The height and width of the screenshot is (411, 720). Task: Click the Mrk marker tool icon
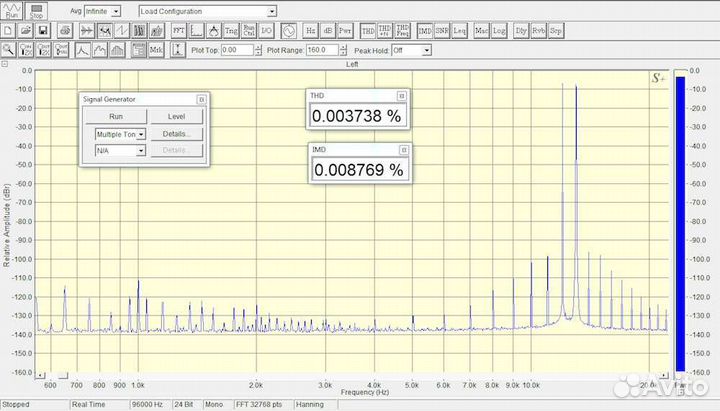point(157,49)
